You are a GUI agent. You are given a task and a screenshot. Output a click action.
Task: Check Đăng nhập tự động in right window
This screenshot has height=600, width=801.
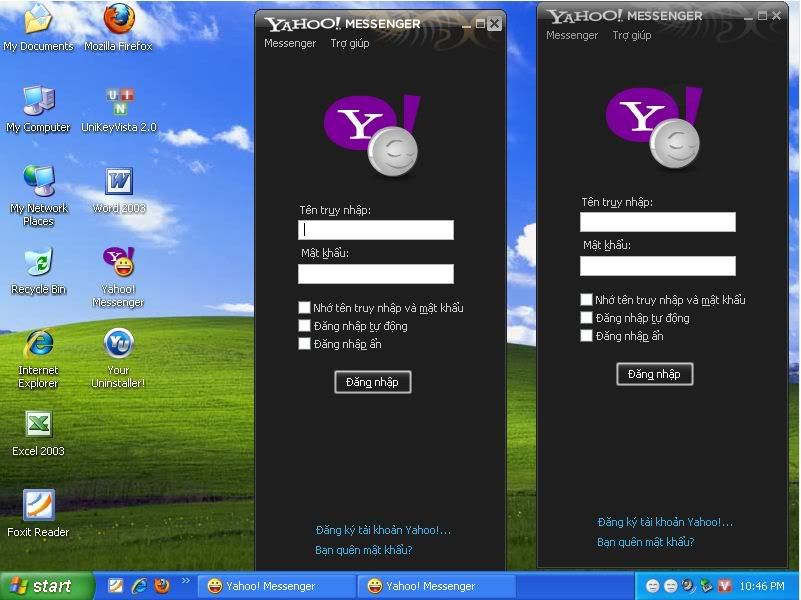tap(586, 318)
